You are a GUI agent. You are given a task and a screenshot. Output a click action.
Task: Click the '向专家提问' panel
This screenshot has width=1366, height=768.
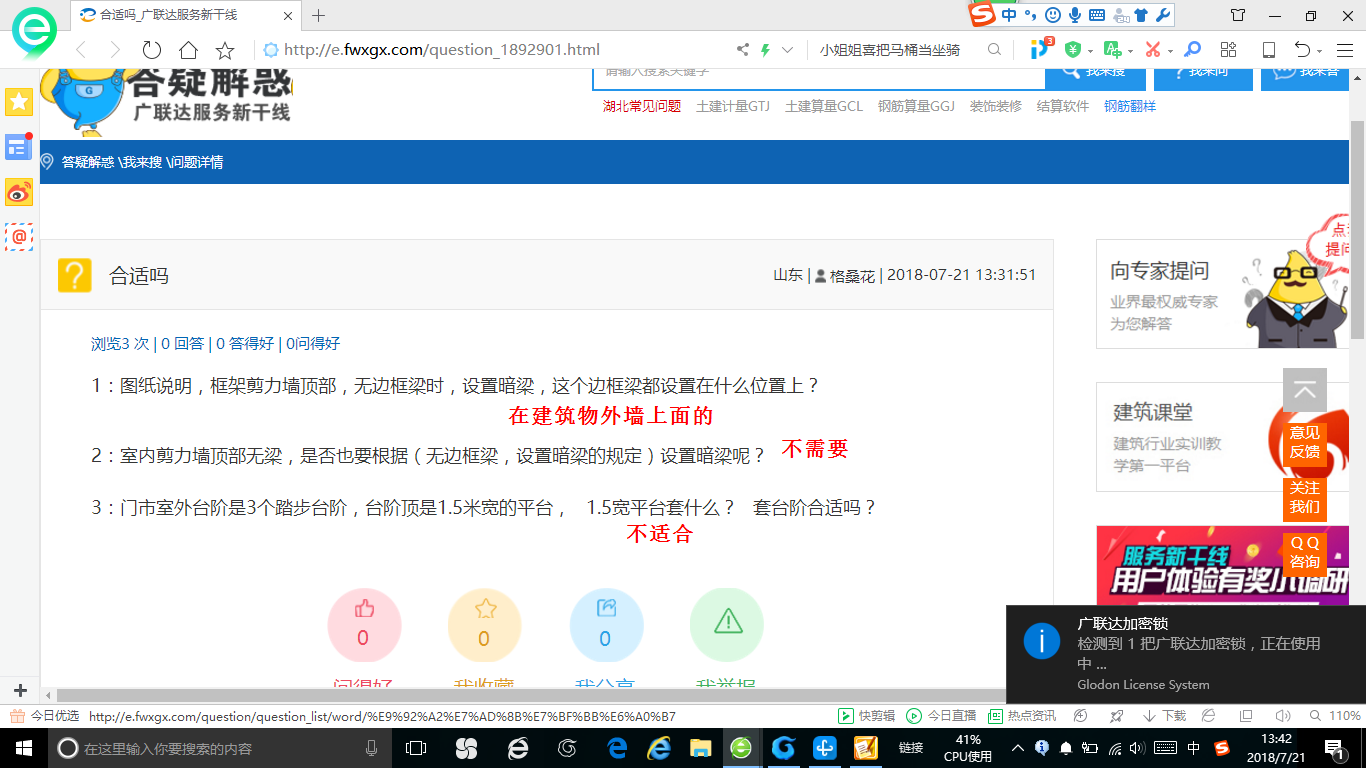1222,294
